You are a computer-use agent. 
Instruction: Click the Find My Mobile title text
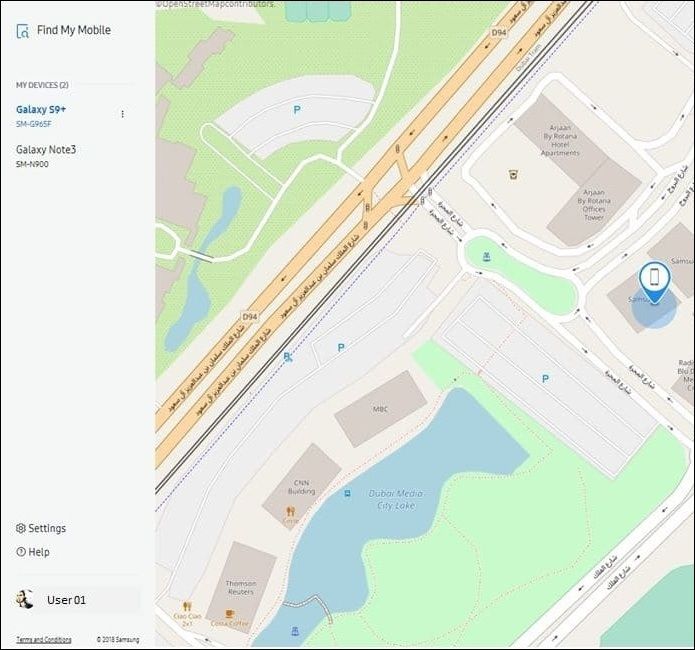click(x=74, y=30)
